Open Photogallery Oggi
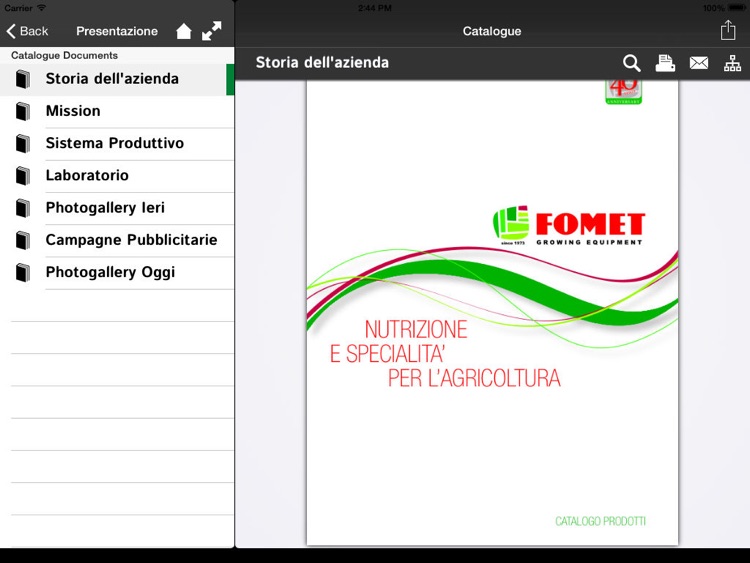 coord(117,272)
